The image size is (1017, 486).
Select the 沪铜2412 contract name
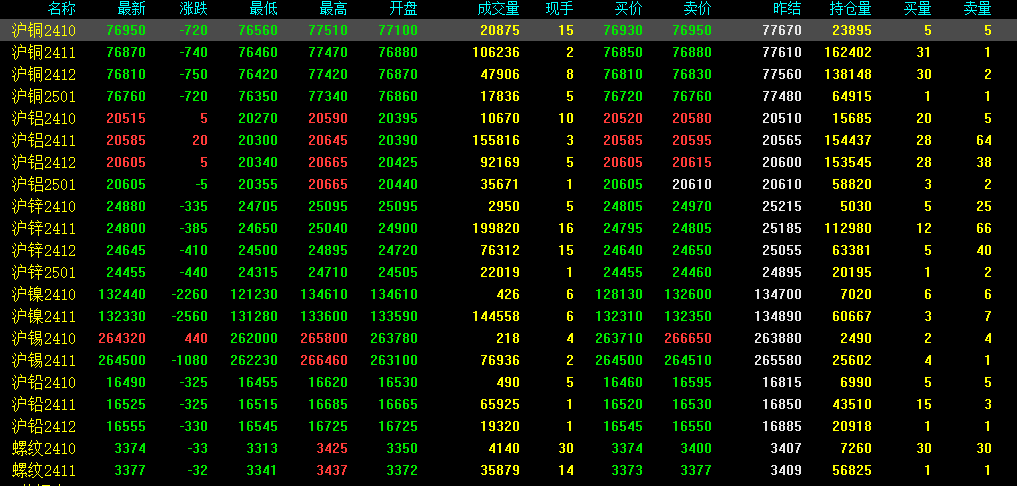[x=43, y=75]
